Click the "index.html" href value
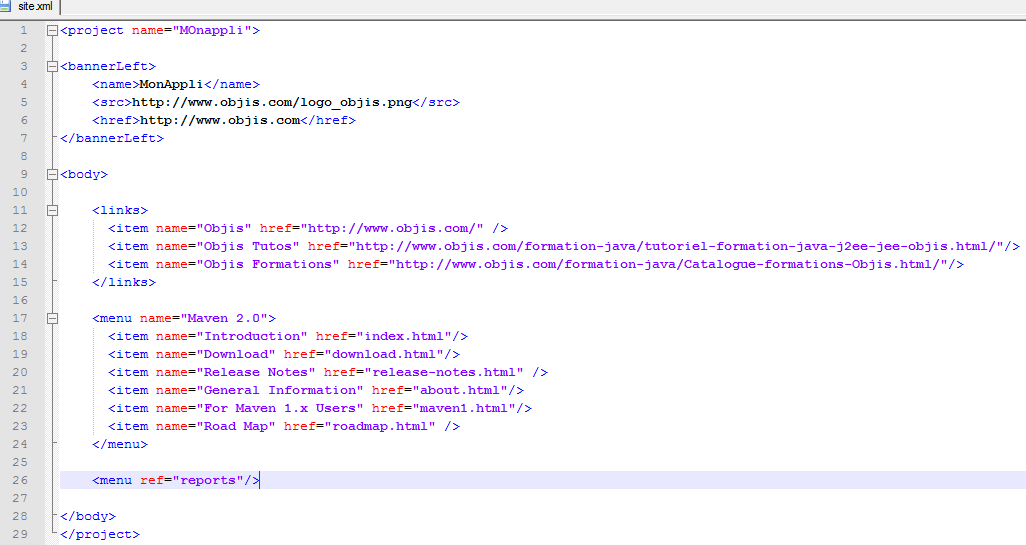The height and width of the screenshot is (545, 1026). click(404, 336)
